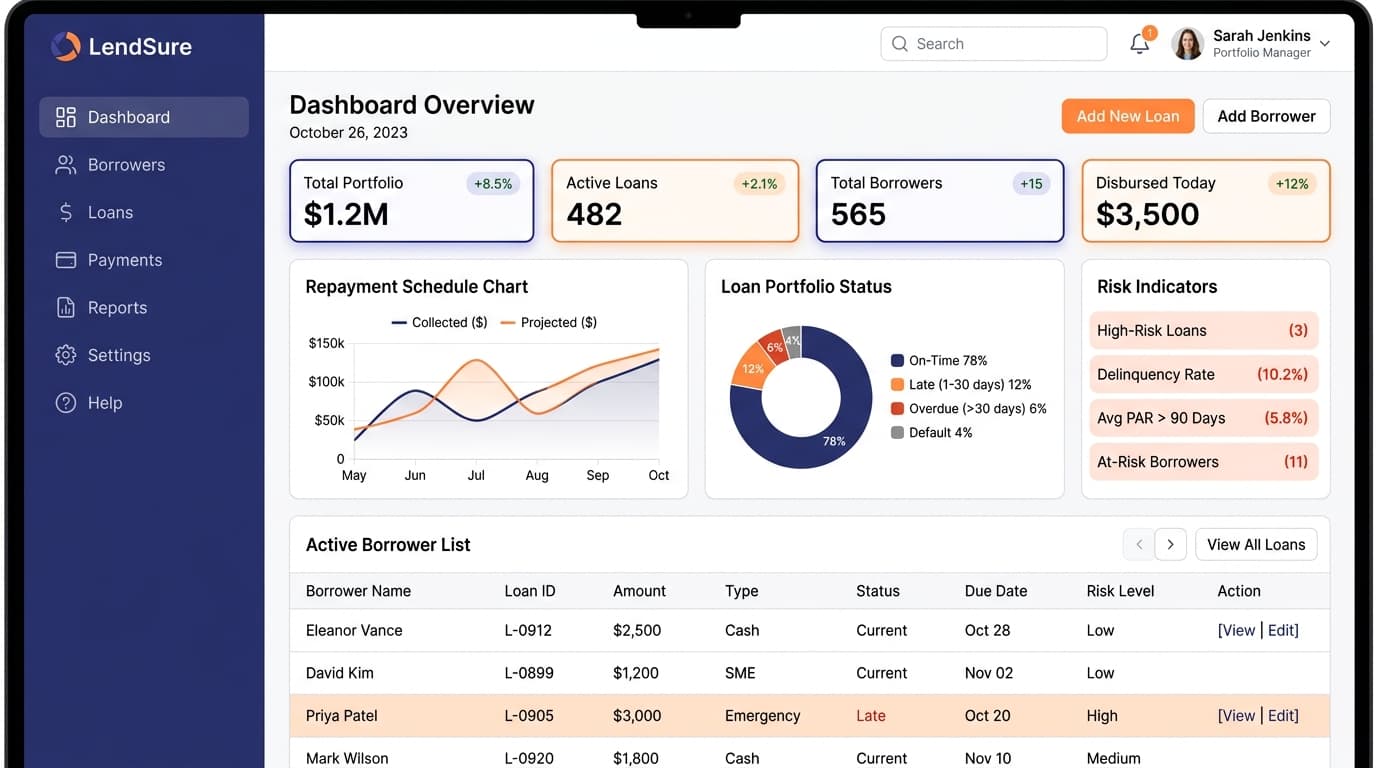Click the Projected ($) legend entry
Viewport: 1376px width, 768px height.
coord(548,322)
